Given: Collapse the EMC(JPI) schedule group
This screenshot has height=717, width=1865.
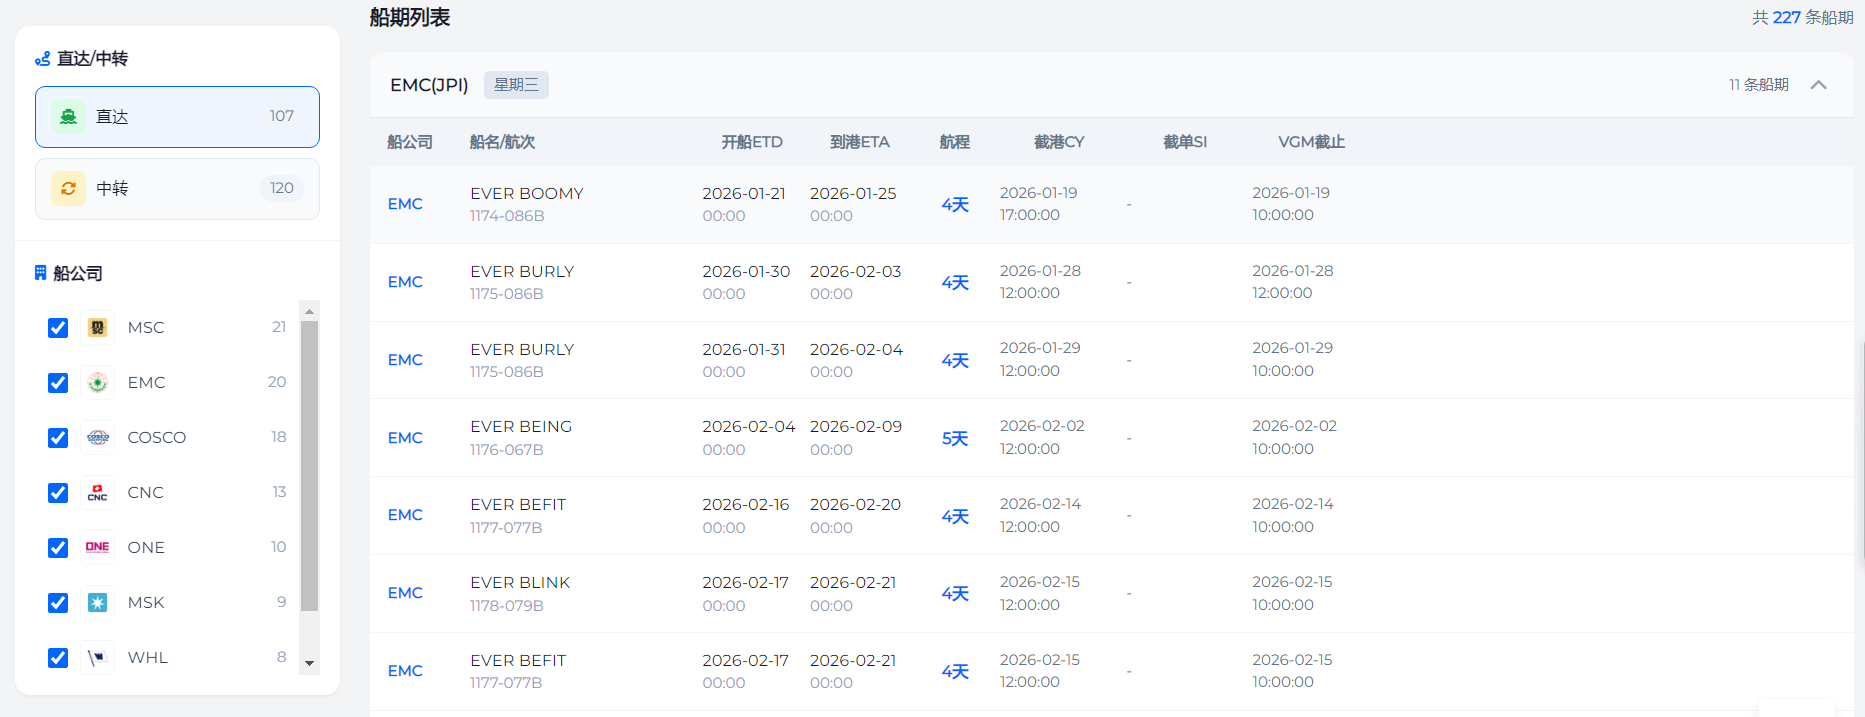Looking at the screenshot, I should [1818, 85].
